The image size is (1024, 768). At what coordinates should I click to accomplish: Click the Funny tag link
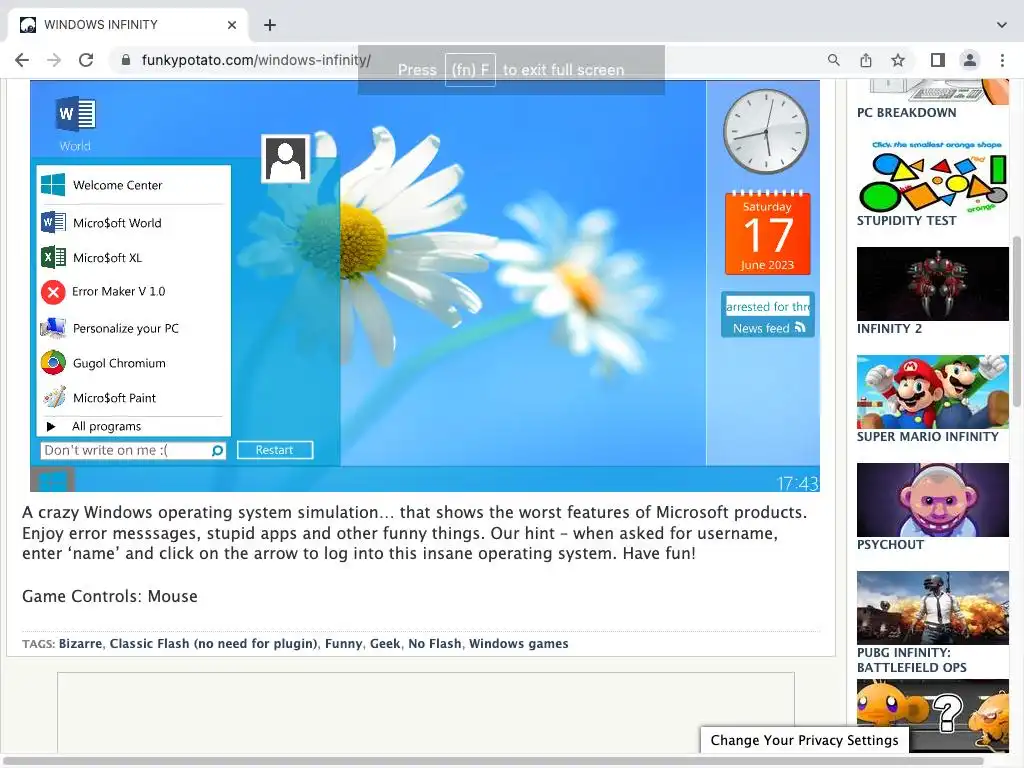tap(344, 643)
